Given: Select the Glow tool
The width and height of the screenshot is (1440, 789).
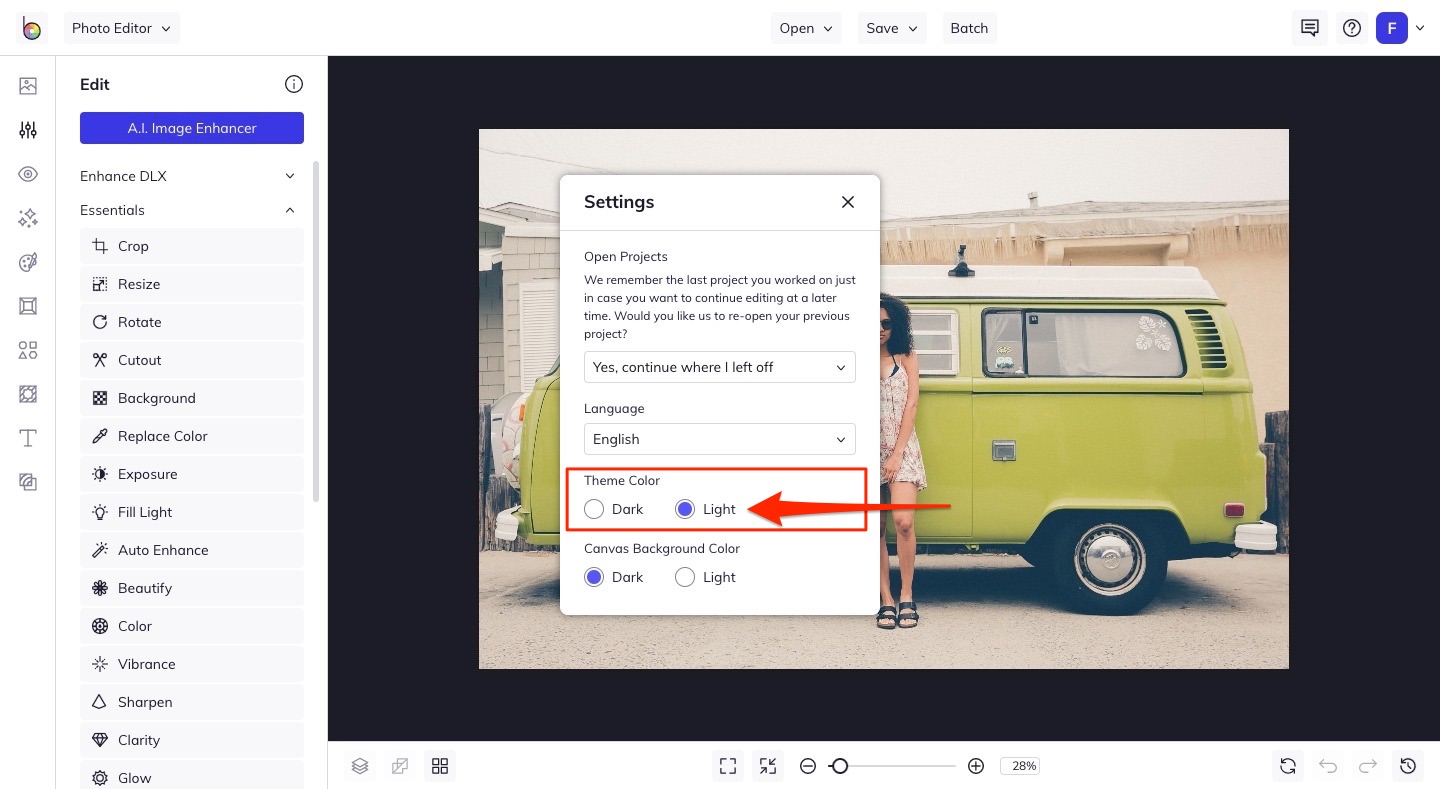Looking at the screenshot, I should tap(192, 776).
